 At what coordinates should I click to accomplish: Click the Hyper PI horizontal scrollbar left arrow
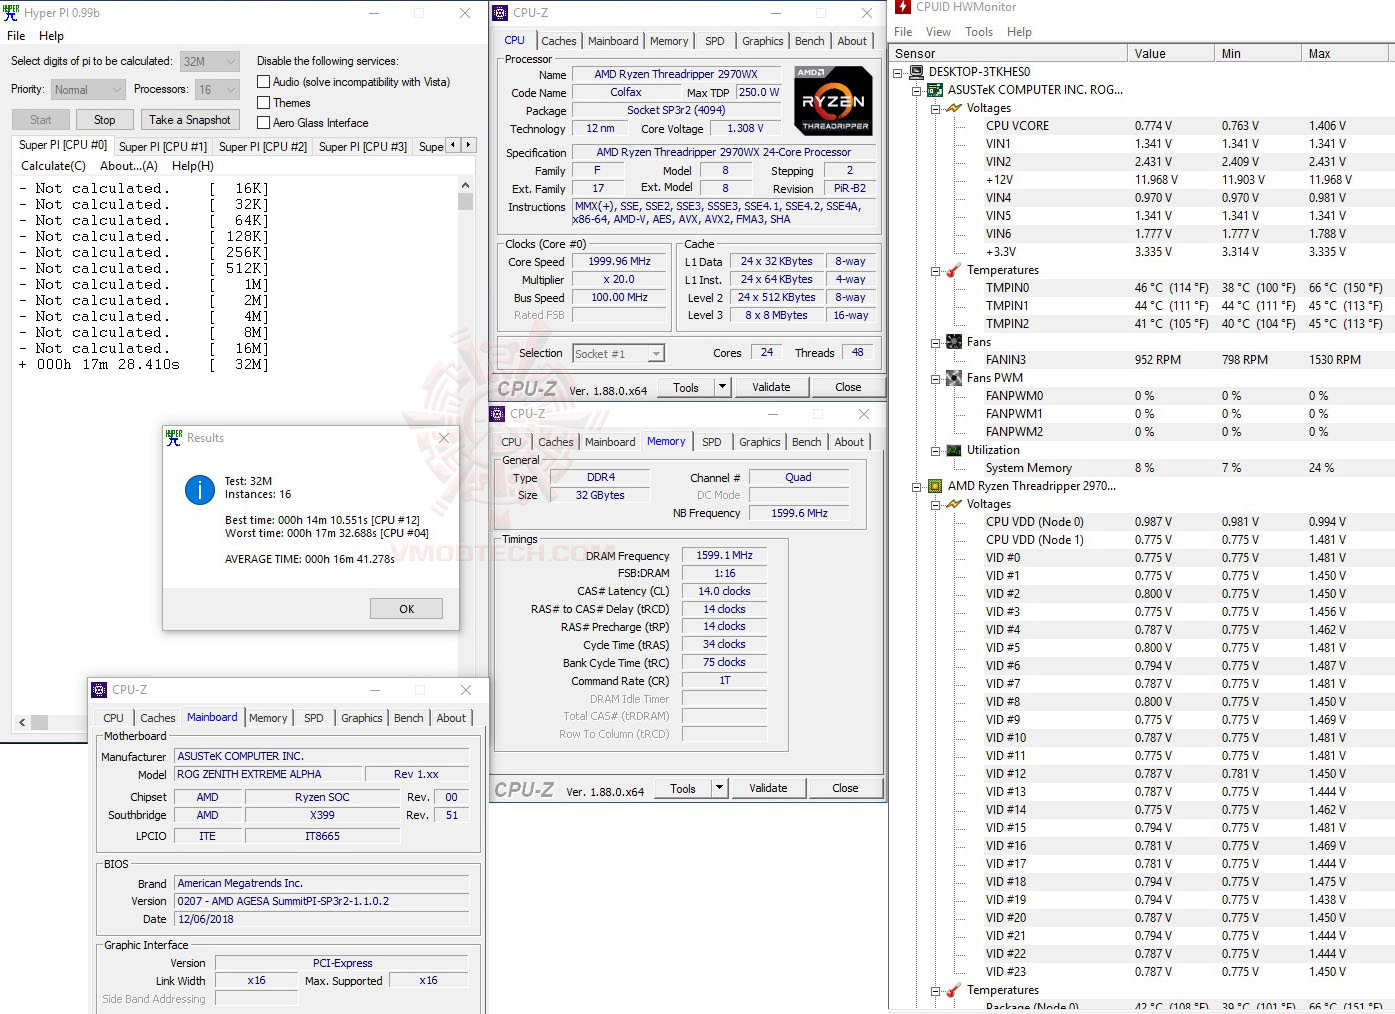coord(22,722)
